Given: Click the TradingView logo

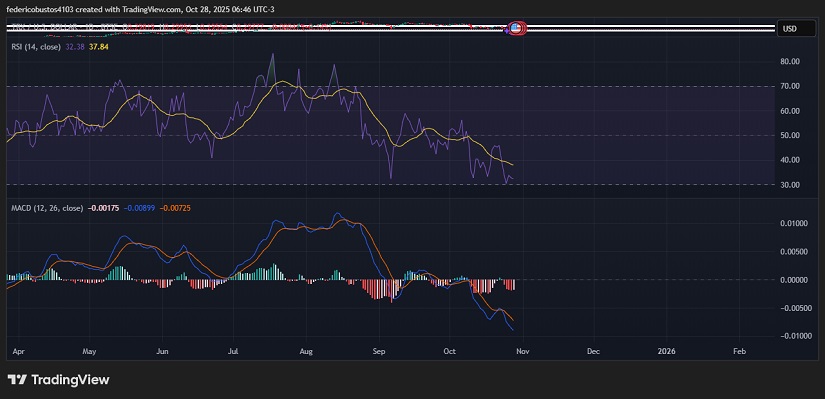Looking at the screenshot, I should click(x=58, y=380).
